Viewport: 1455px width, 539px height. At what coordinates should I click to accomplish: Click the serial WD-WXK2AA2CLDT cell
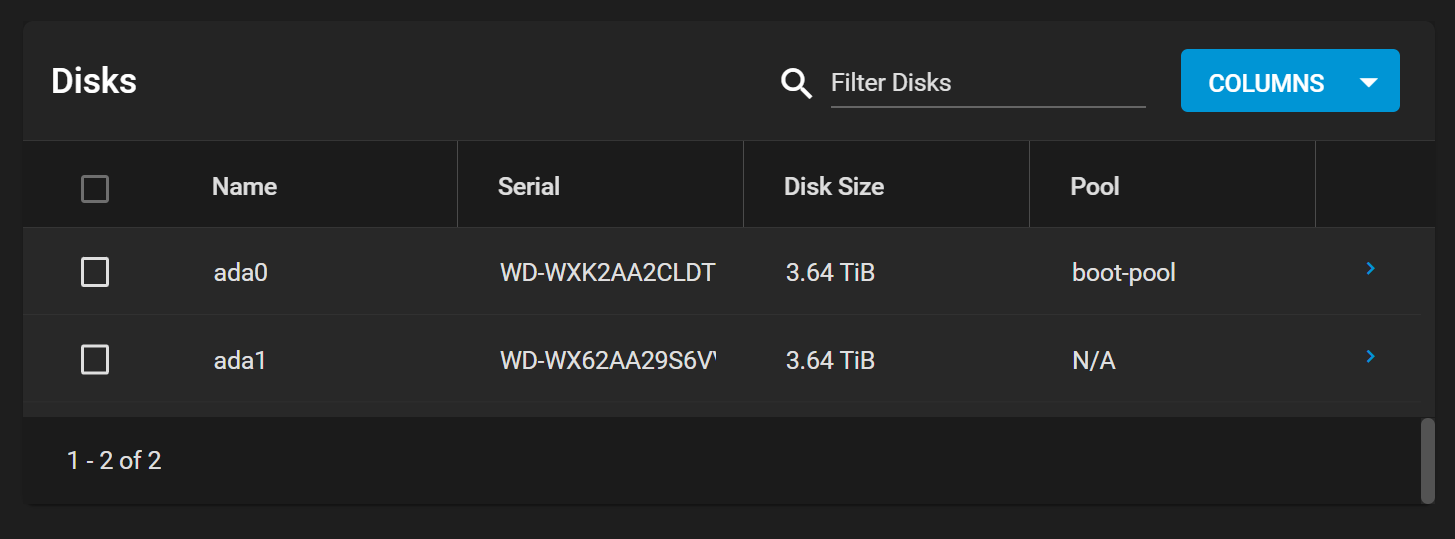[x=607, y=272]
